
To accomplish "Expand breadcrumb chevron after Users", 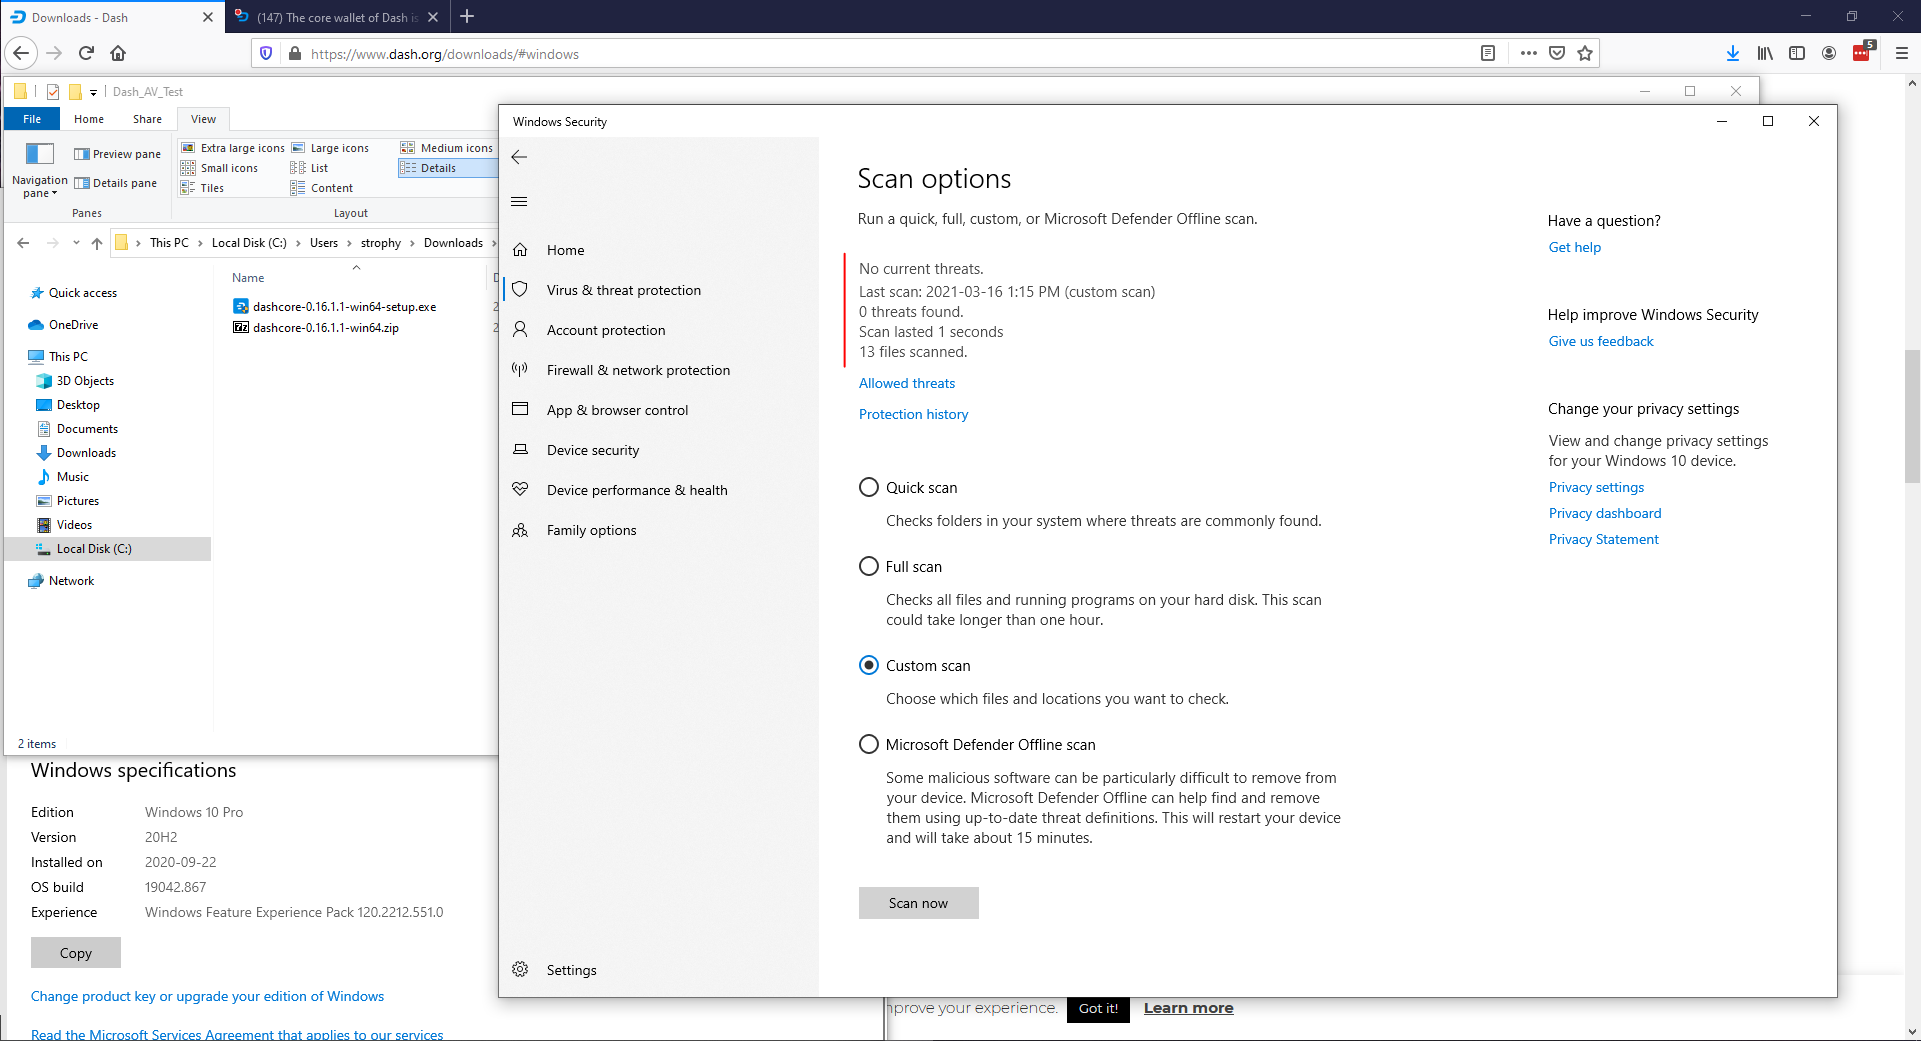I will click(349, 243).
